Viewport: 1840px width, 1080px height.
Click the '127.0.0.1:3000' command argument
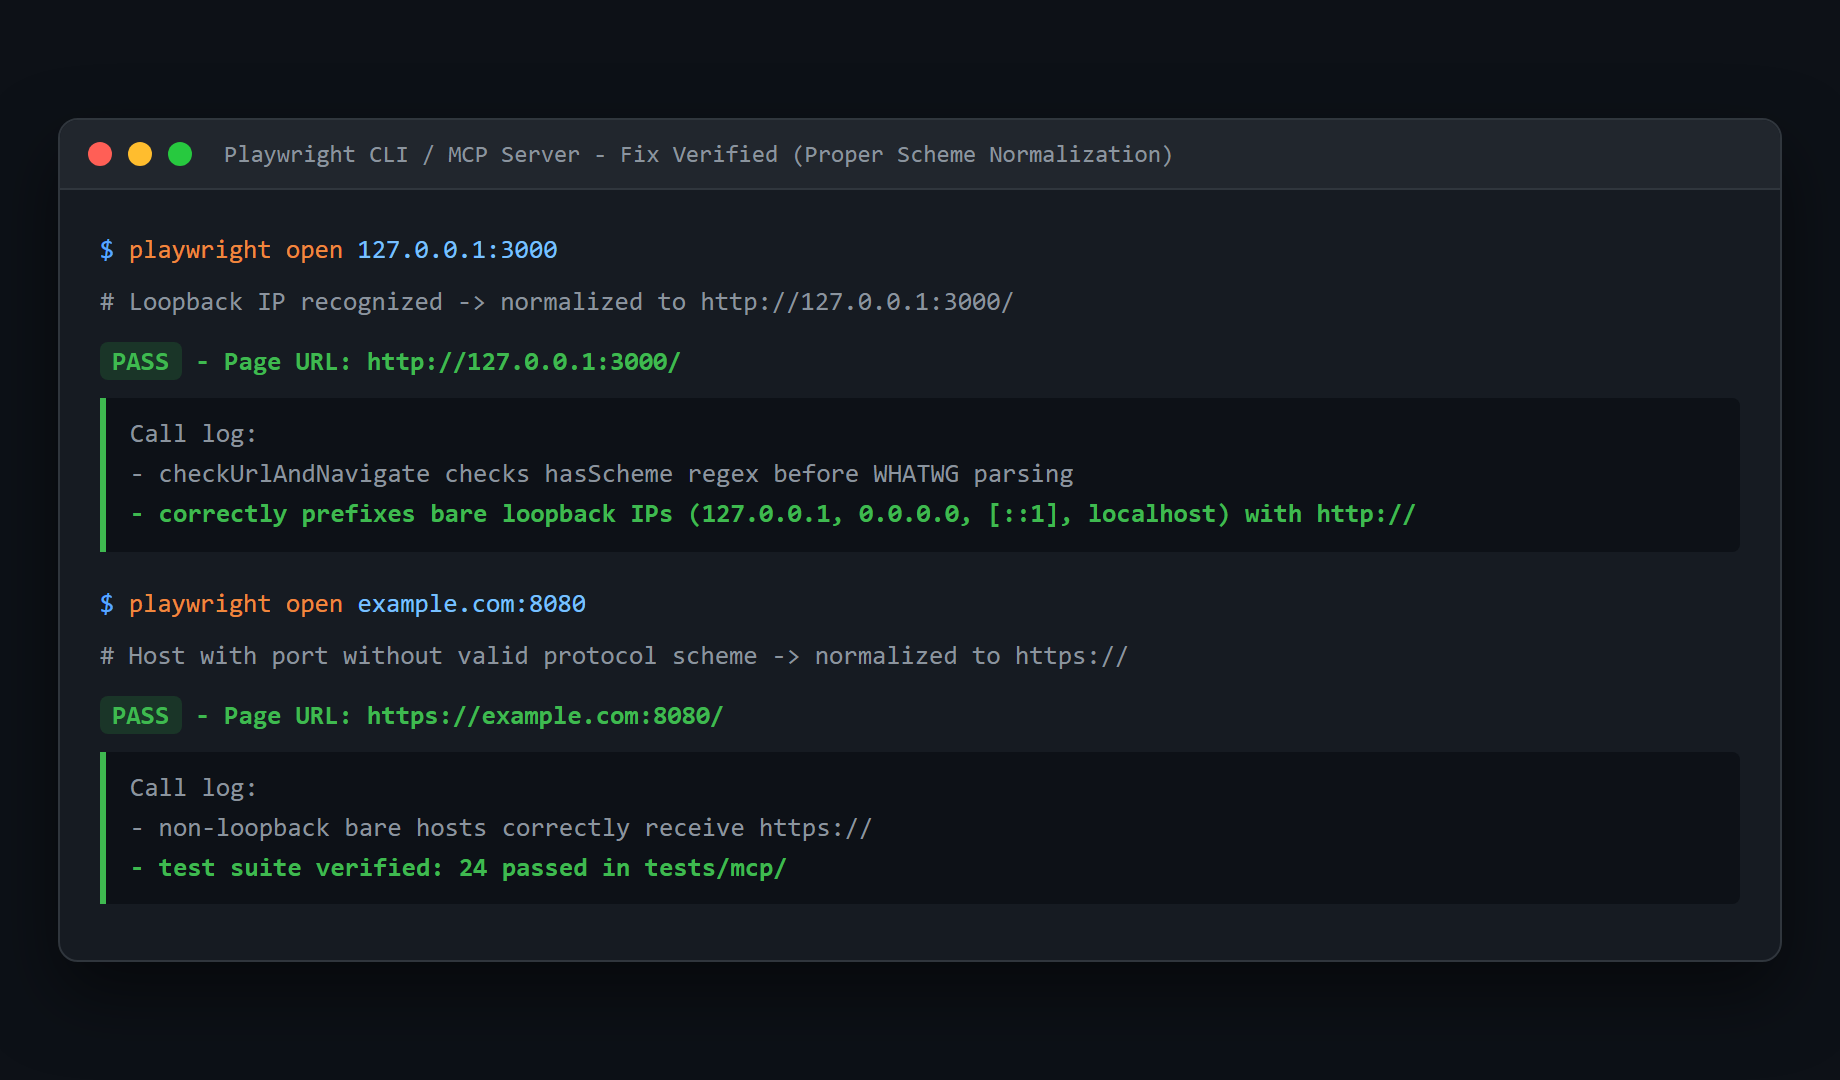tap(457, 250)
